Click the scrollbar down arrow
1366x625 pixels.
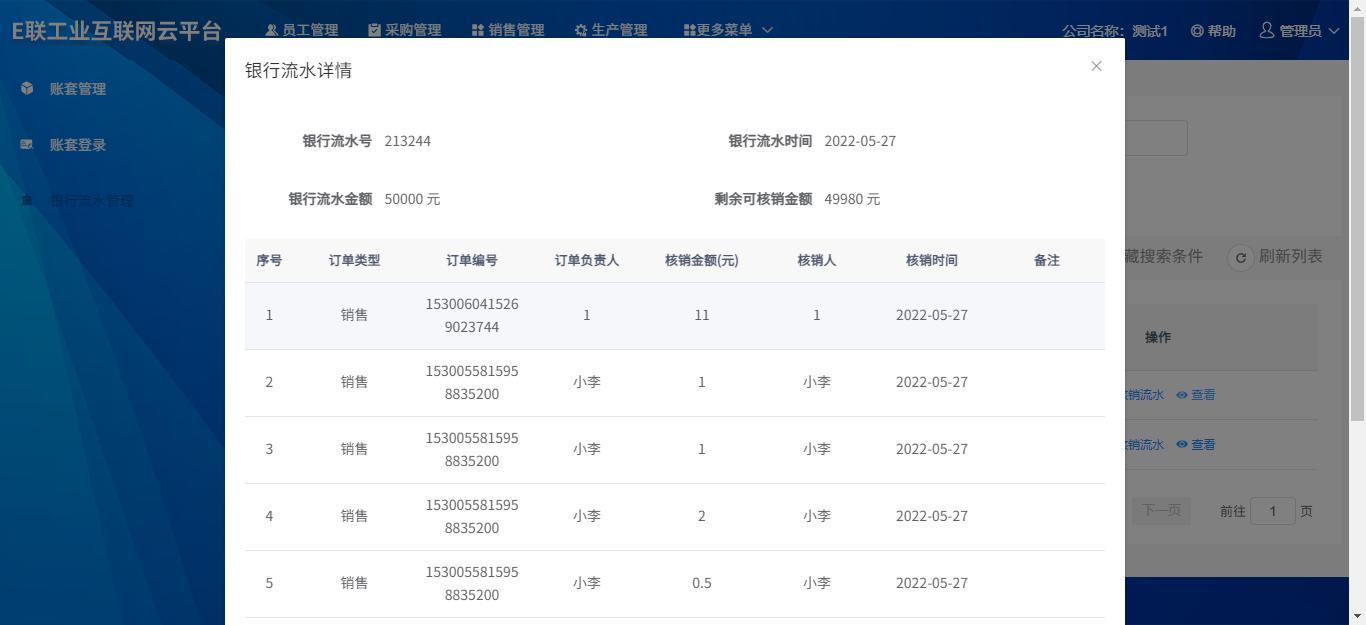(x=1357, y=616)
